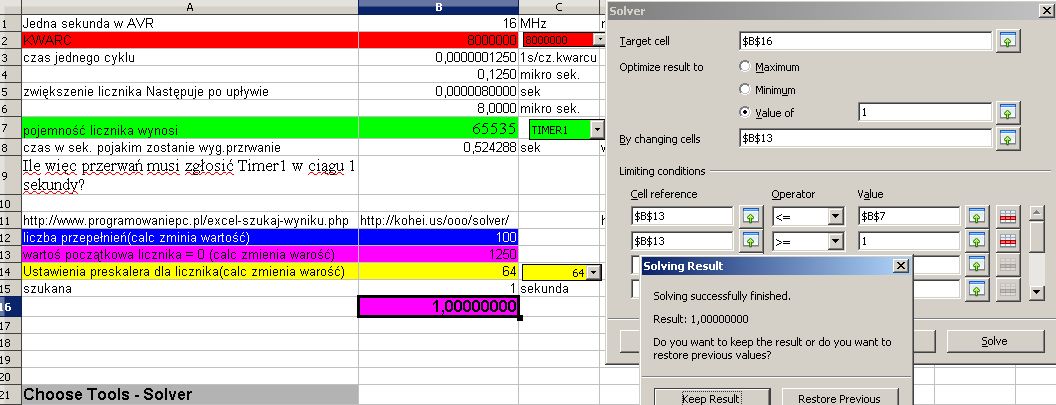Image resolution: width=1056 pixels, height=405 pixels.
Task: Click the programowaniepc.pl URL cell
Action: [x=190, y=220]
